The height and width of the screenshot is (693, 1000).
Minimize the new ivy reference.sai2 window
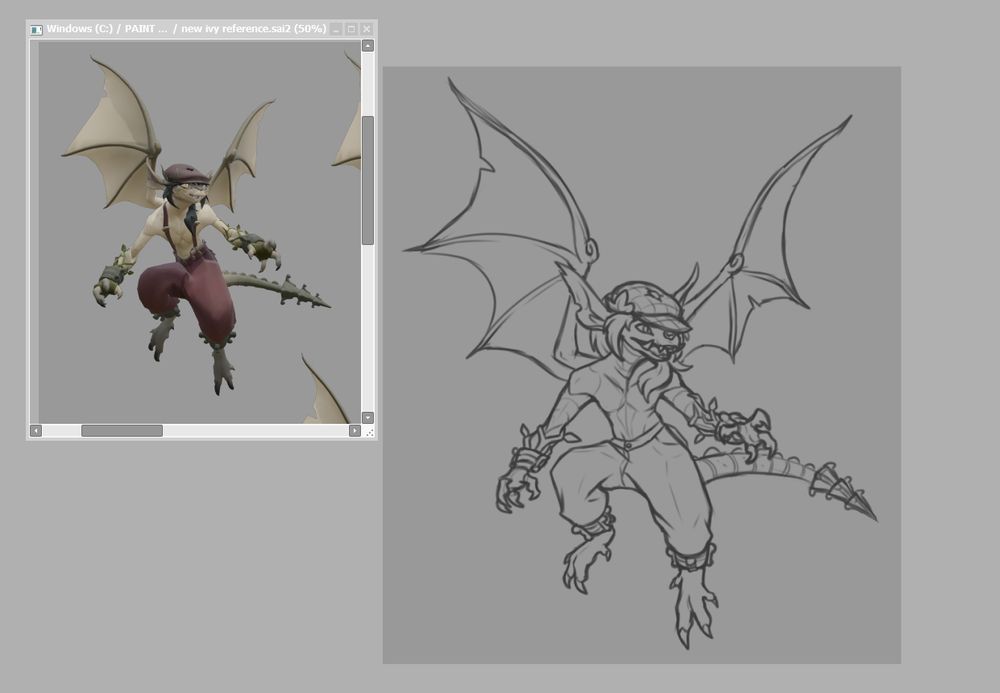click(336, 29)
